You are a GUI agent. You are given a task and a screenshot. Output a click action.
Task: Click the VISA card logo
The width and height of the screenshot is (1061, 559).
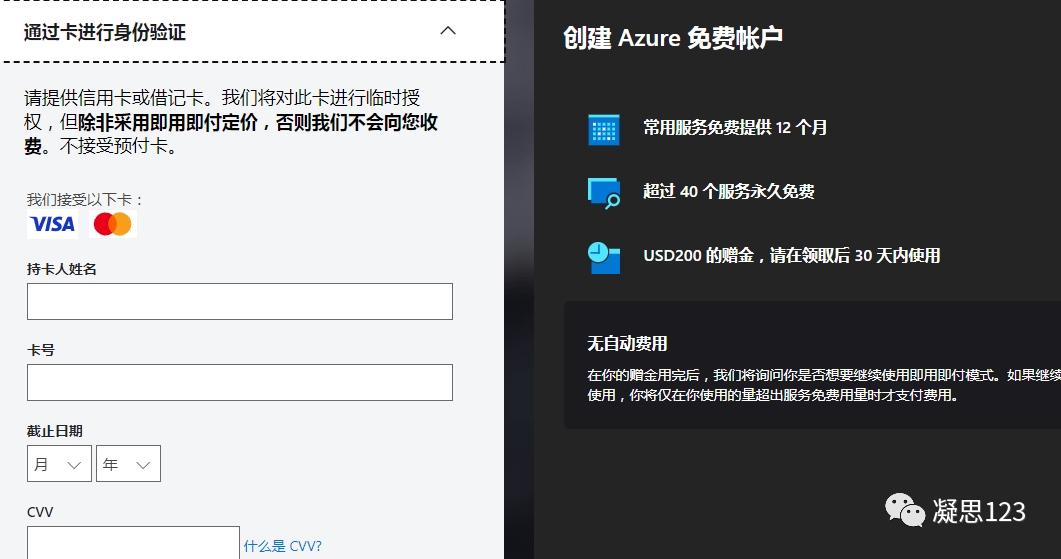click(x=53, y=224)
